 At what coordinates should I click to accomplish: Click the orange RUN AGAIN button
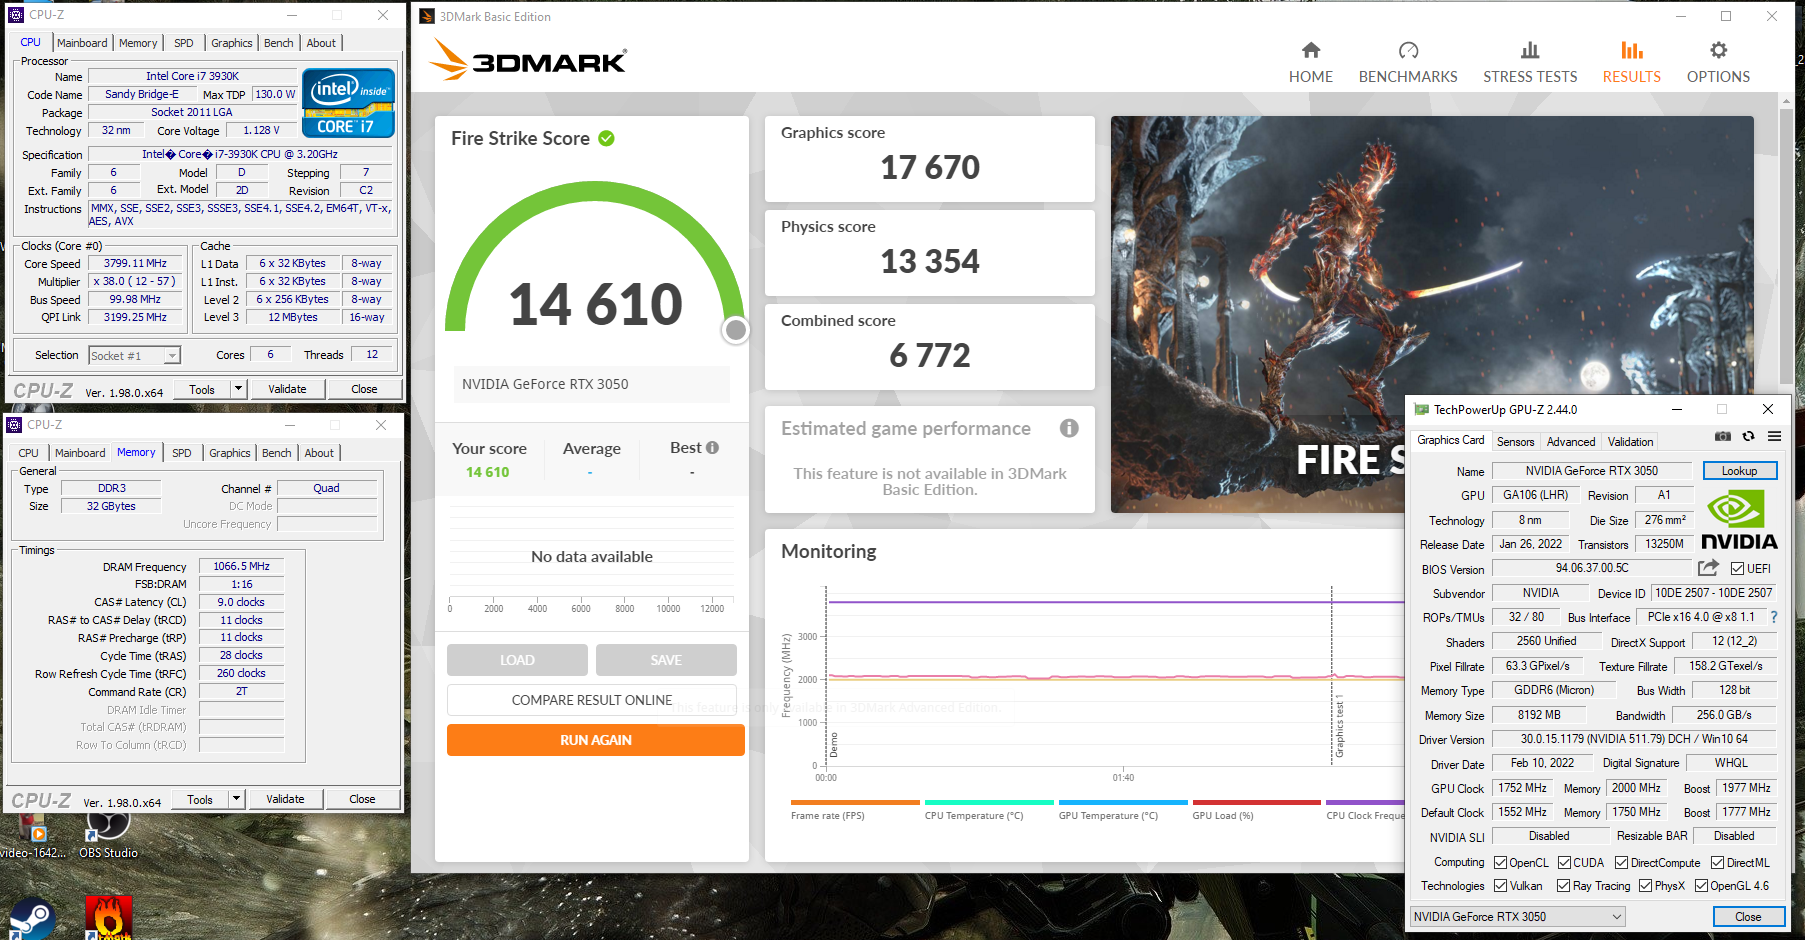pos(595,740)
